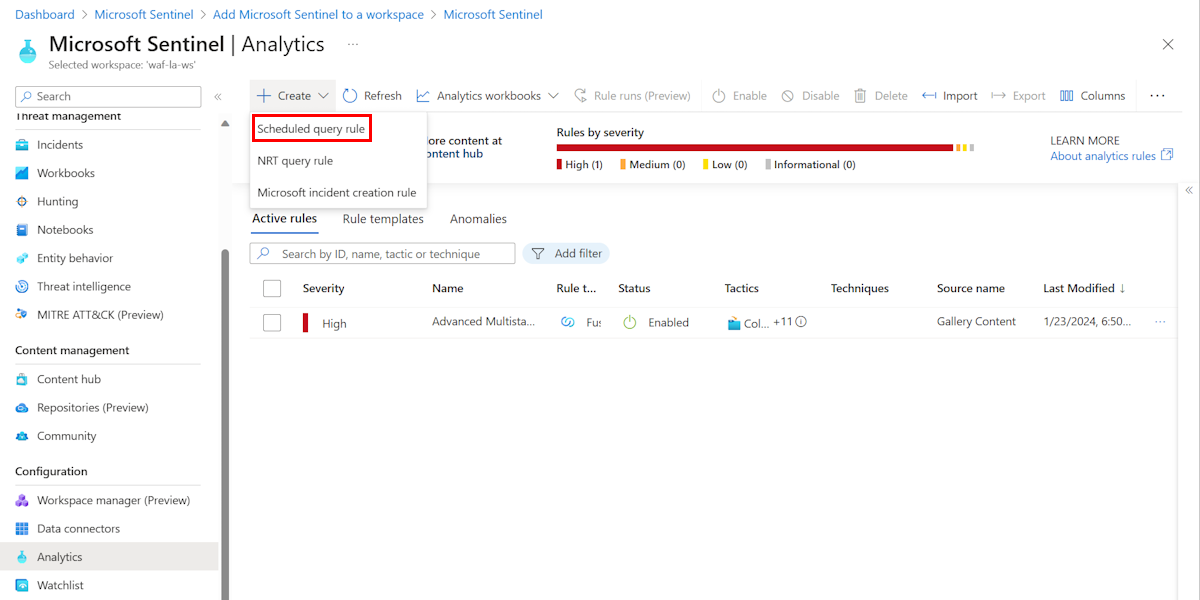Image resolution: width=1200 pixels, height=600 pixels.
Task: Click the Enable toolbar button
Action: click(739, 96)
